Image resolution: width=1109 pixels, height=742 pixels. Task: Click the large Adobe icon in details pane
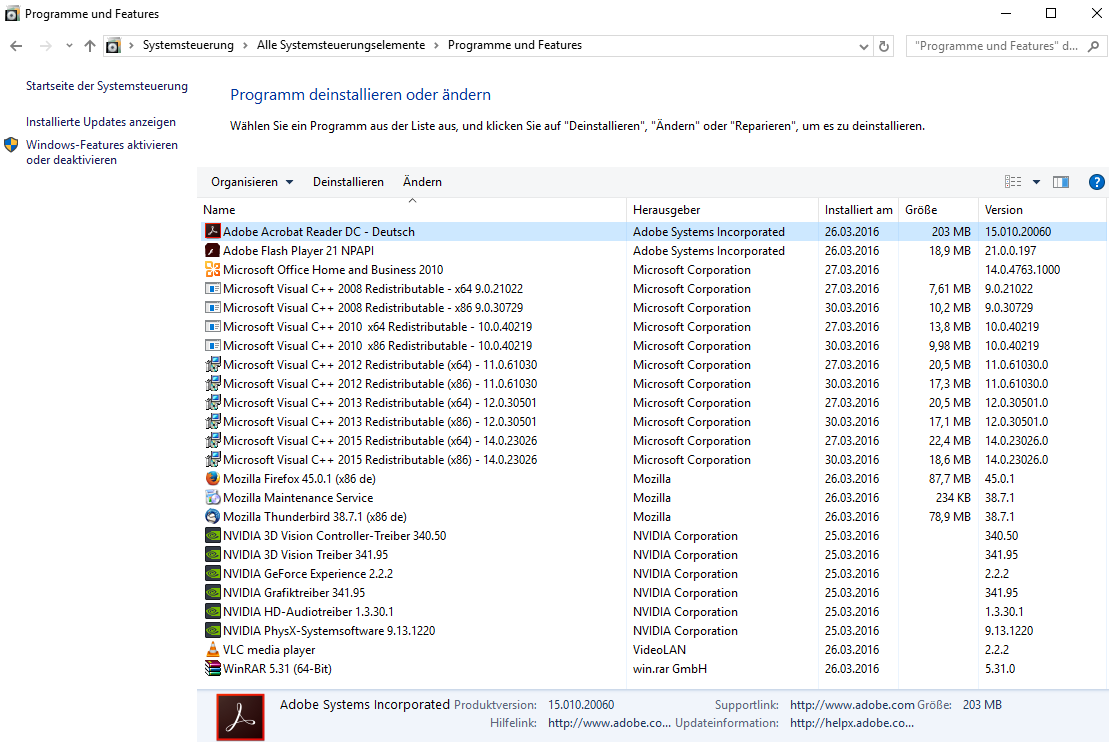coord(240,717)
